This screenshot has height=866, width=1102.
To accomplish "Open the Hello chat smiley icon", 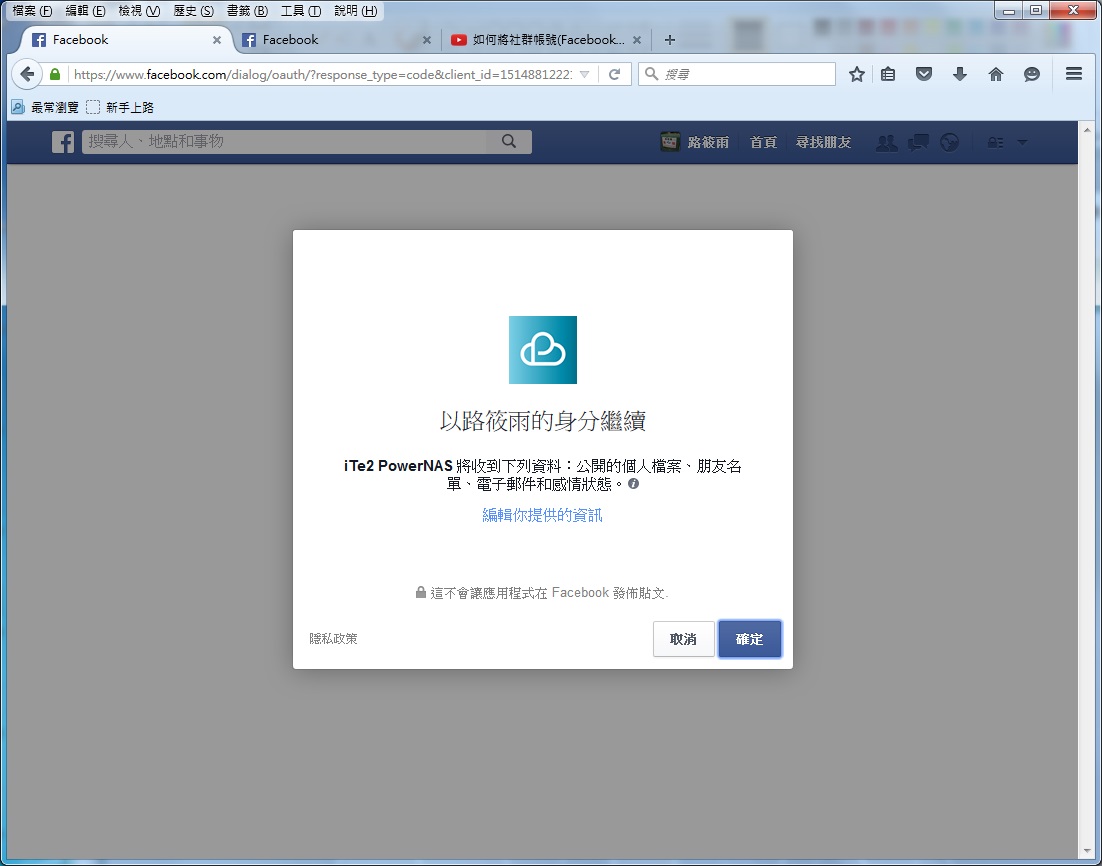I will (x=1031, y=74).
